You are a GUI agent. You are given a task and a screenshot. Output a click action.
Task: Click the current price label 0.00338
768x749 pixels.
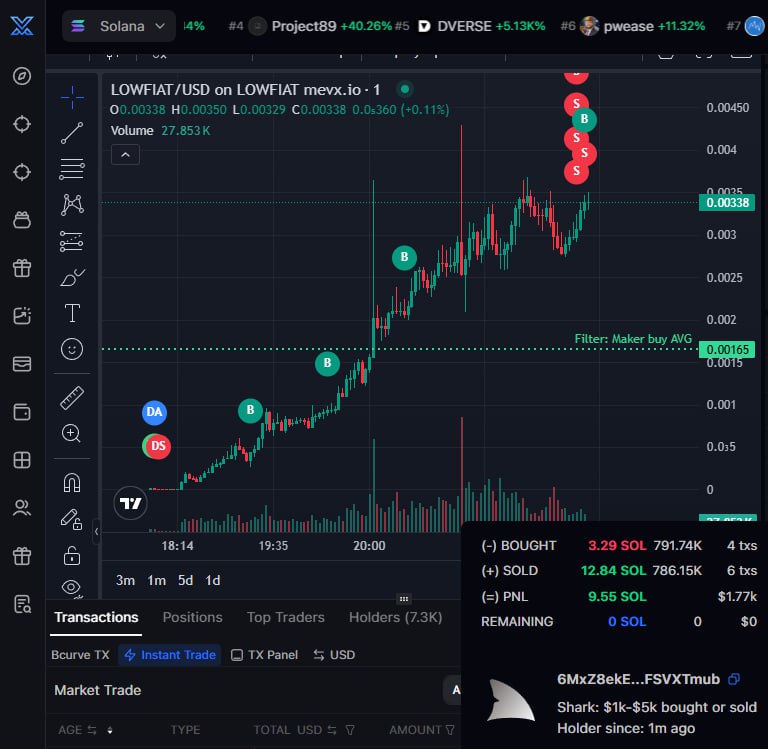tap(727, 202)
